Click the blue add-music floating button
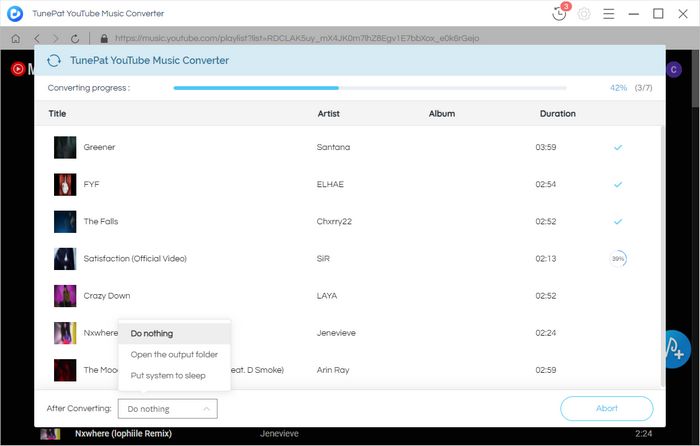The width and height of the screenshot is (700, 446). tap(678, 350)
